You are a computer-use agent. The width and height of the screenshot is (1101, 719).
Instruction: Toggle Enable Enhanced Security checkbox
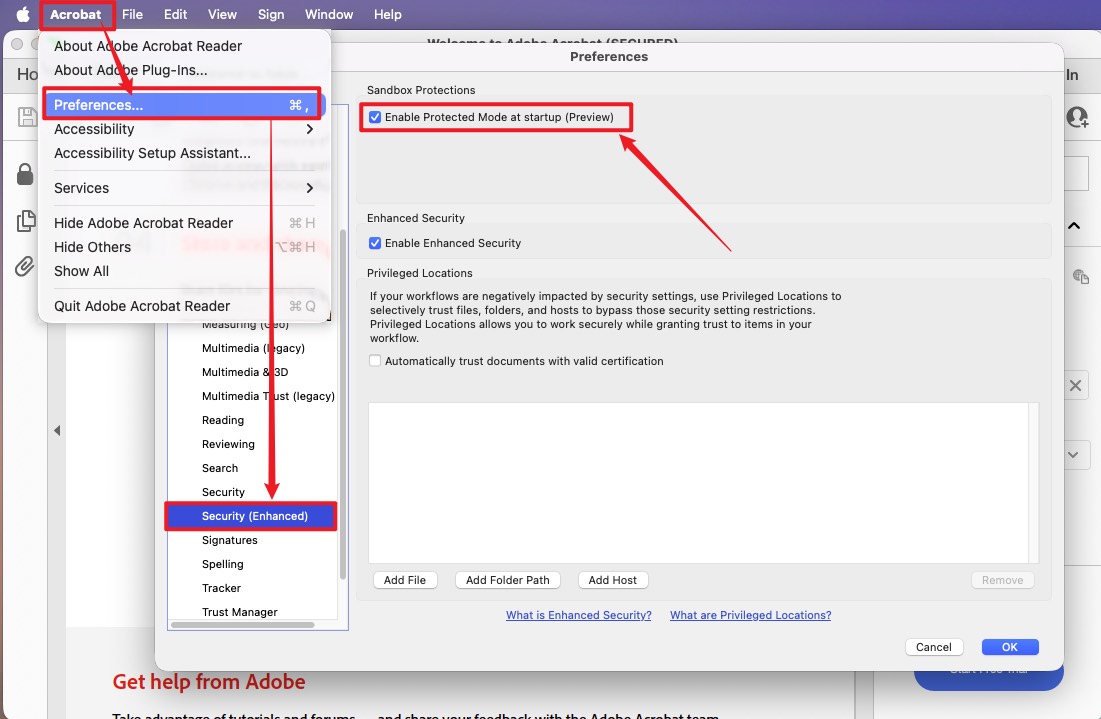point(375,243)
